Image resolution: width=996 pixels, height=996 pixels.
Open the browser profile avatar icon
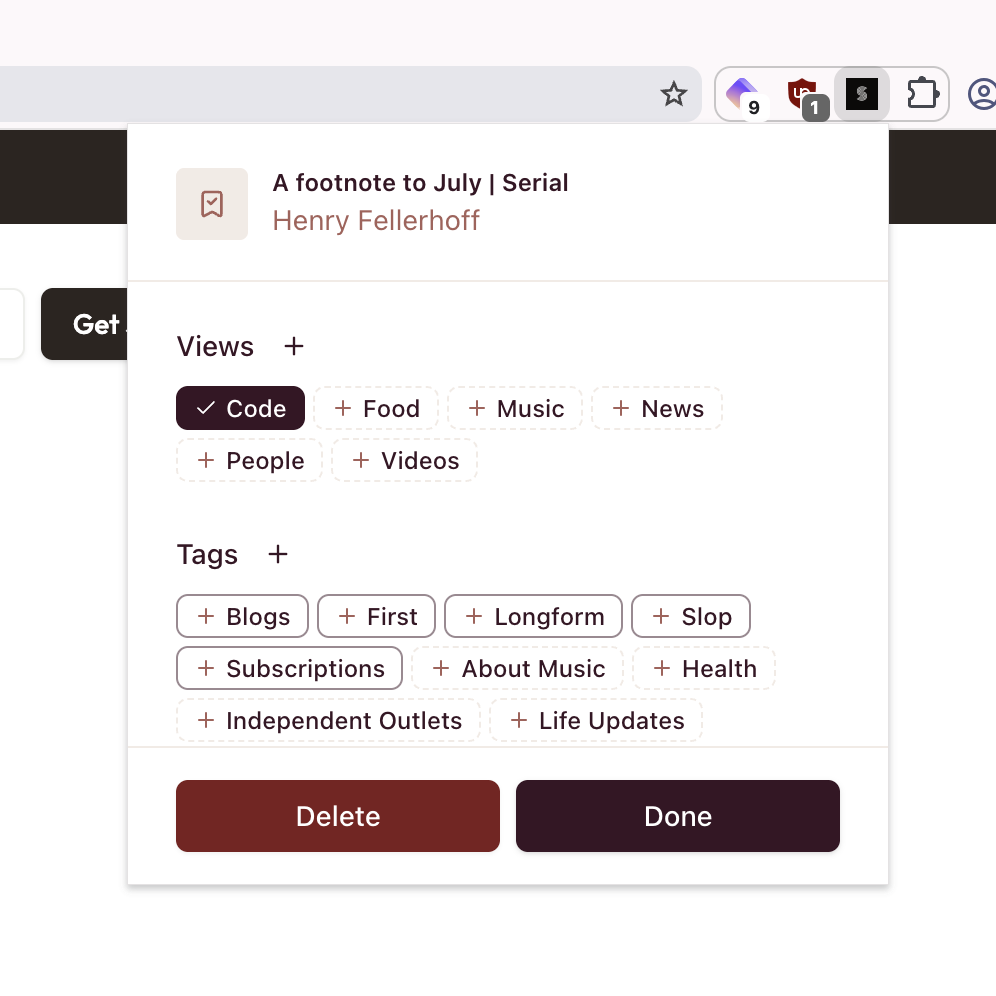[983, 94]
